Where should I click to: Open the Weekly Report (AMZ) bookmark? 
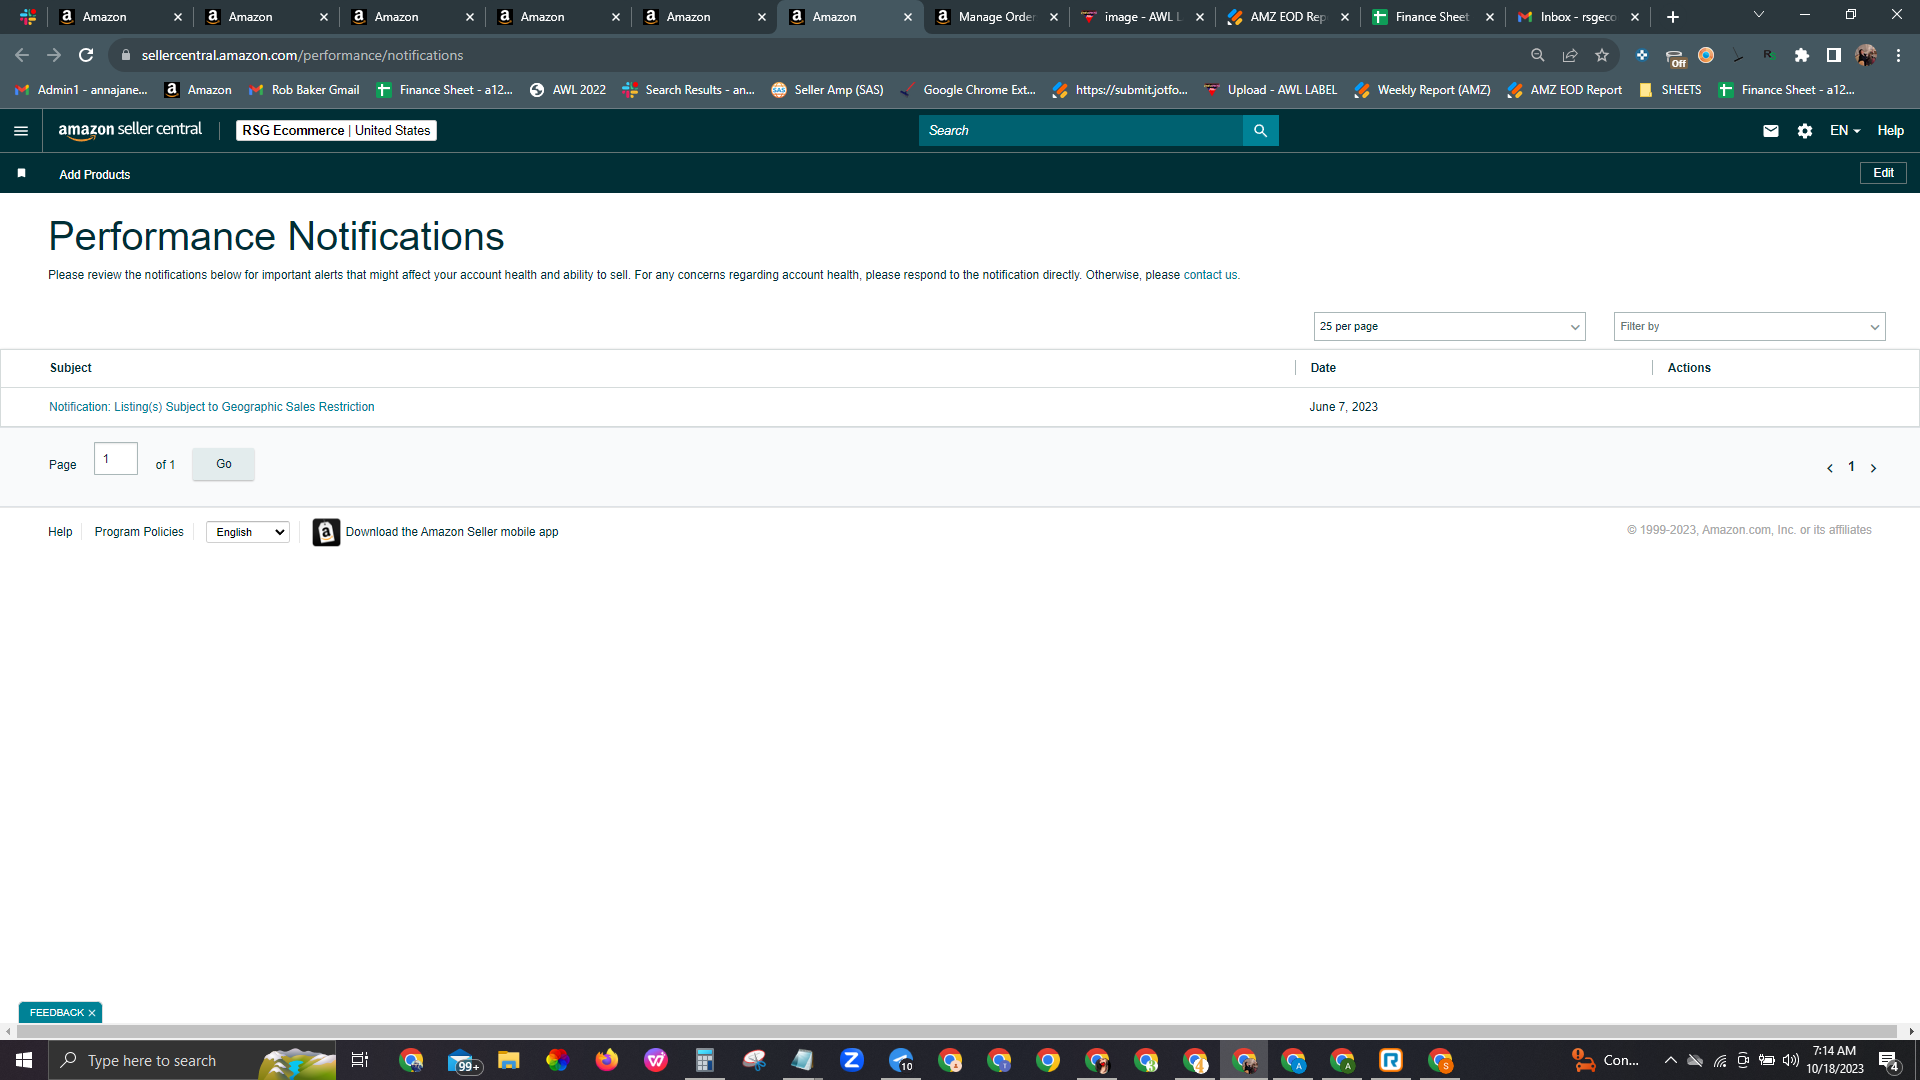click(1422, 90)
